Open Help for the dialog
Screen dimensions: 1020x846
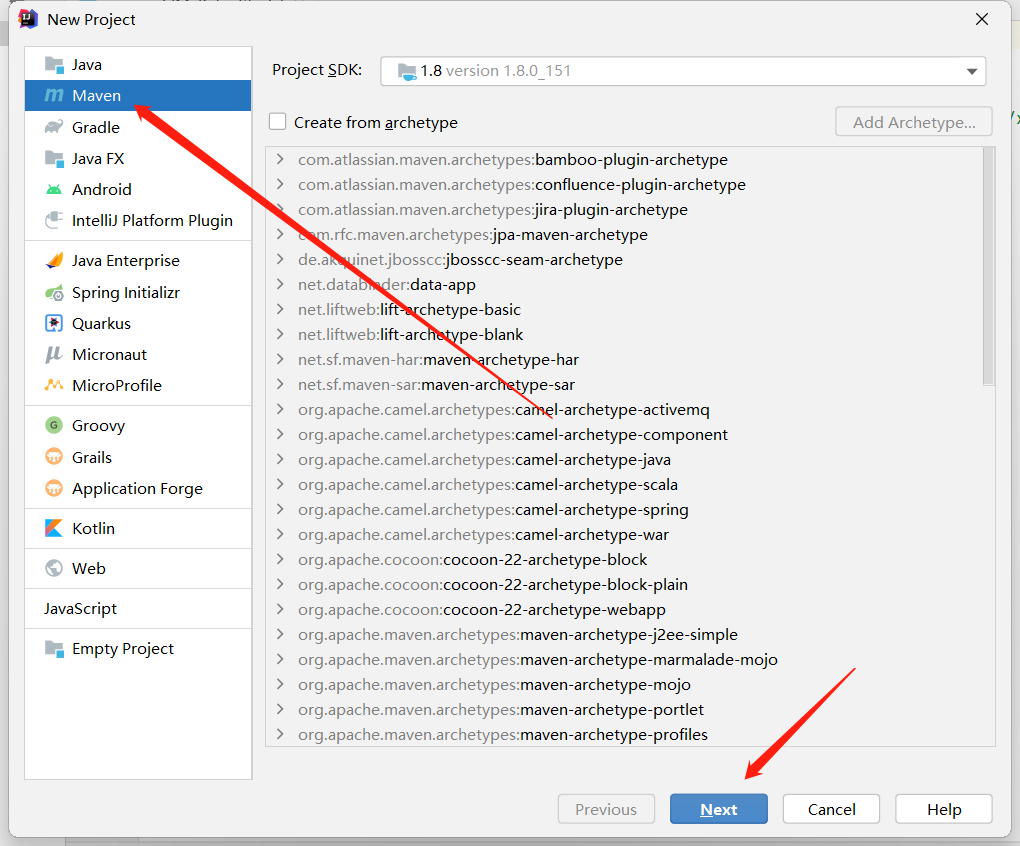click(944, 809)
